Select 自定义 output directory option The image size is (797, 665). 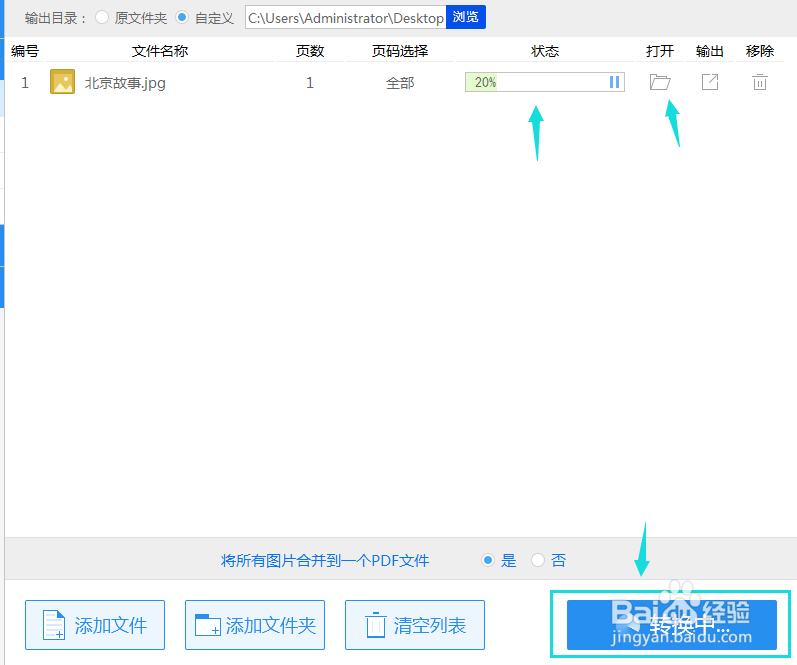pyautogui.click(x=181, y=17)
